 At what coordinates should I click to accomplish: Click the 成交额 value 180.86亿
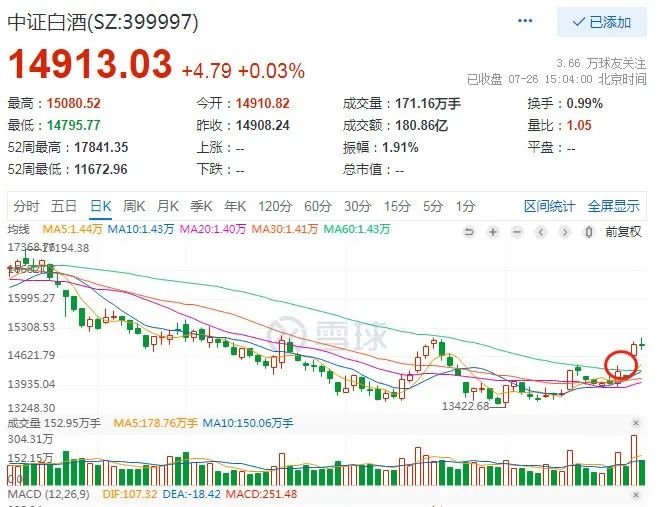click(422, 125)
